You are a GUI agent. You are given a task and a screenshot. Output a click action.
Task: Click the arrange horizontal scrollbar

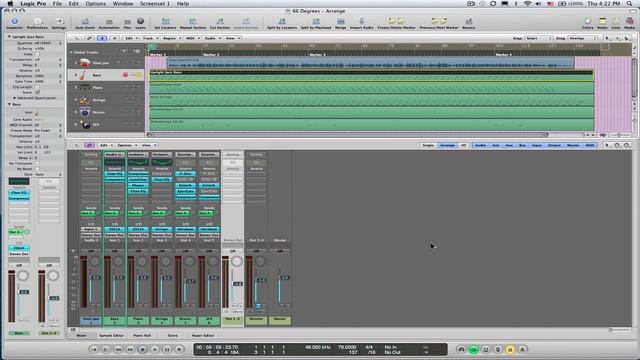[x=347, y=134]
